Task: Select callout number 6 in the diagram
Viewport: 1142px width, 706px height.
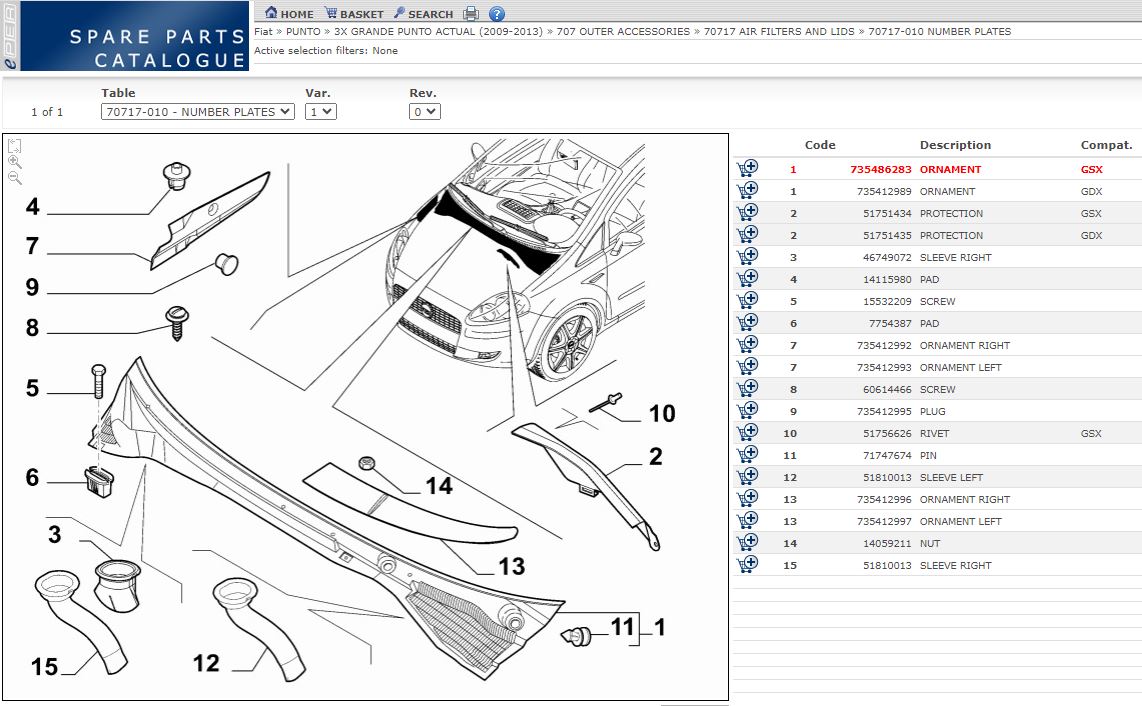Action: point(32,477)
